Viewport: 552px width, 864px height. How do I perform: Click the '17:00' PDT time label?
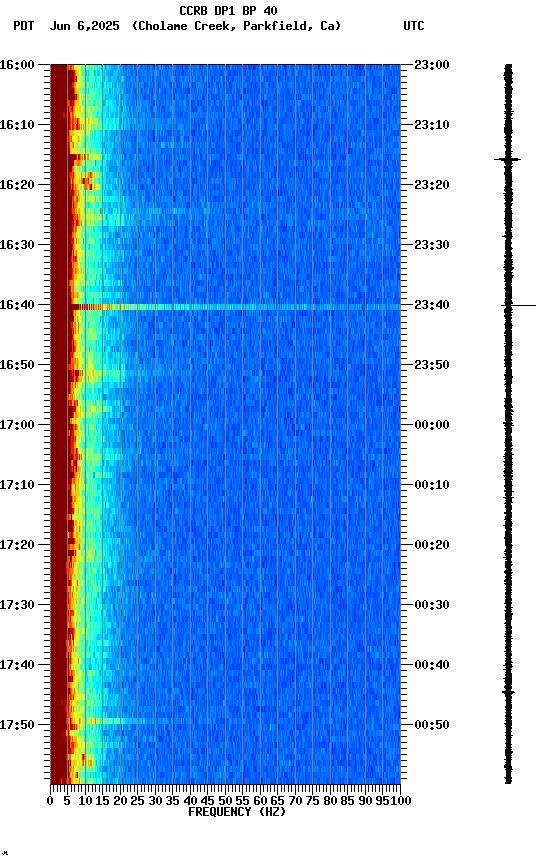point(17,425)
